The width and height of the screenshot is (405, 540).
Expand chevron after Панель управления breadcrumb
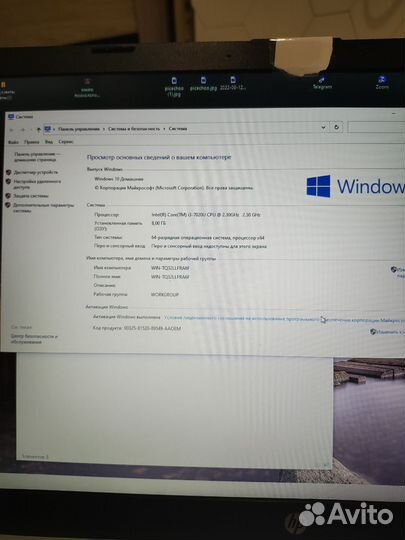104,129
